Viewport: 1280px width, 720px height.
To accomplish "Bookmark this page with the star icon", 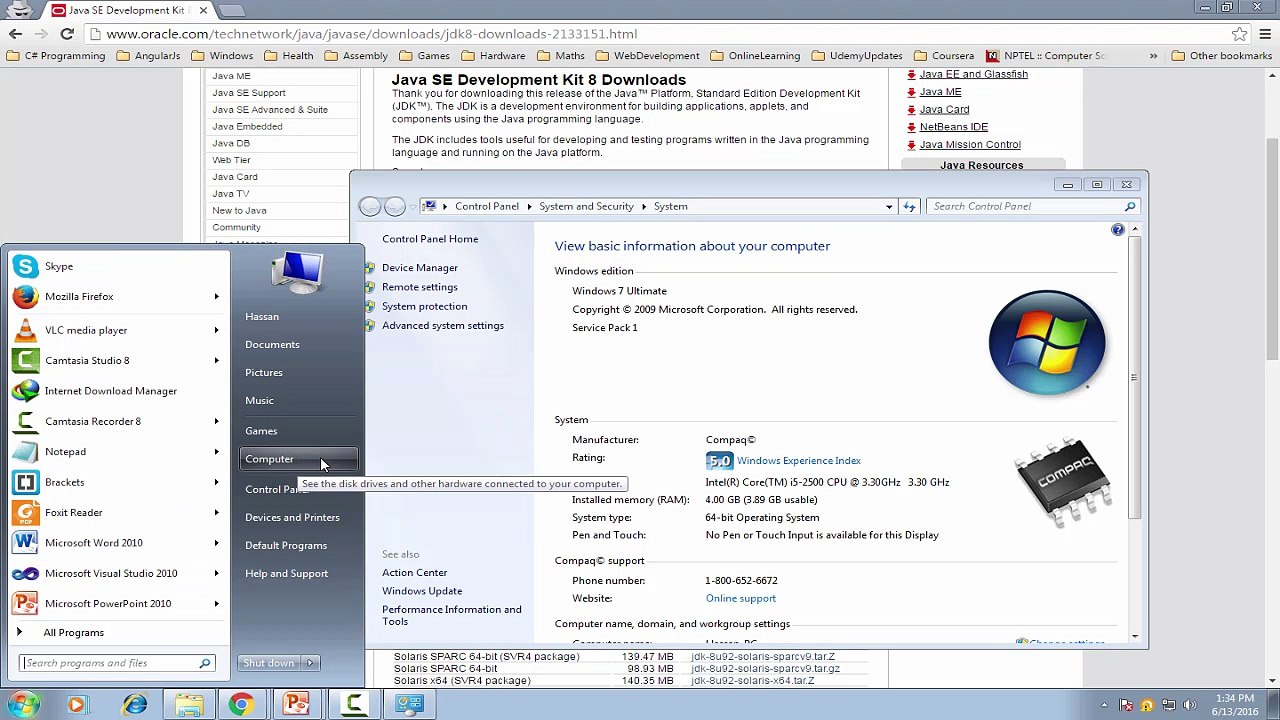I will pyautogui.click(x=1239, y=34).
